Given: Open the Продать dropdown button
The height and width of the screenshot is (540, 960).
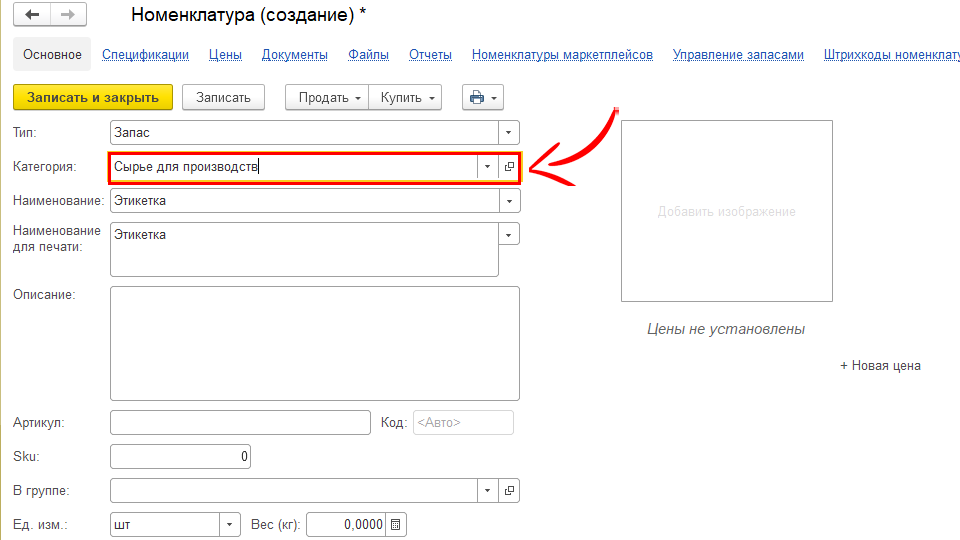Looking at the screenshot, I should tap(327, 97).
